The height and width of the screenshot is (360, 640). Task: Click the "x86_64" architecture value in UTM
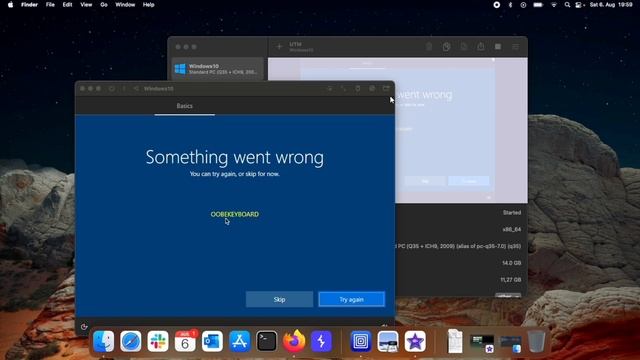point(511,229)
